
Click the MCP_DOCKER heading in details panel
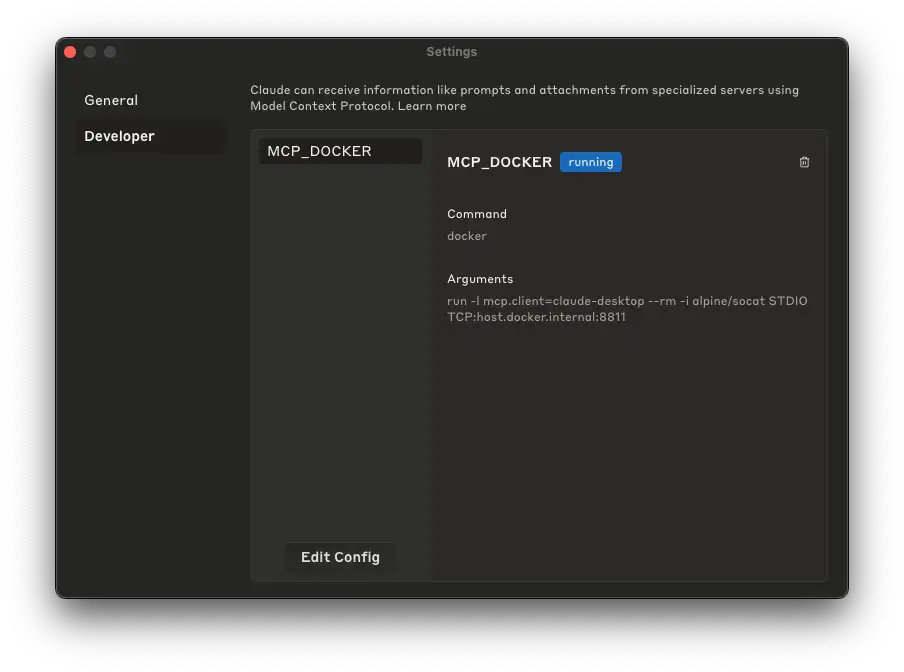pyautogui.click(x=499, y=161)
